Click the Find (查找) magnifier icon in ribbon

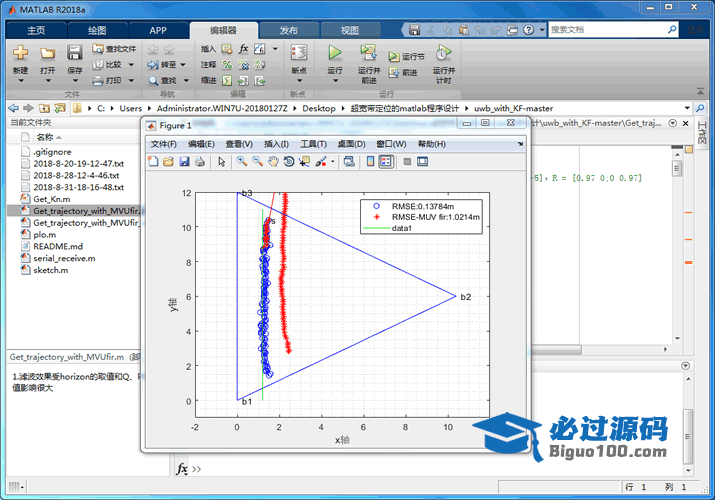click(x=153, y=81)
